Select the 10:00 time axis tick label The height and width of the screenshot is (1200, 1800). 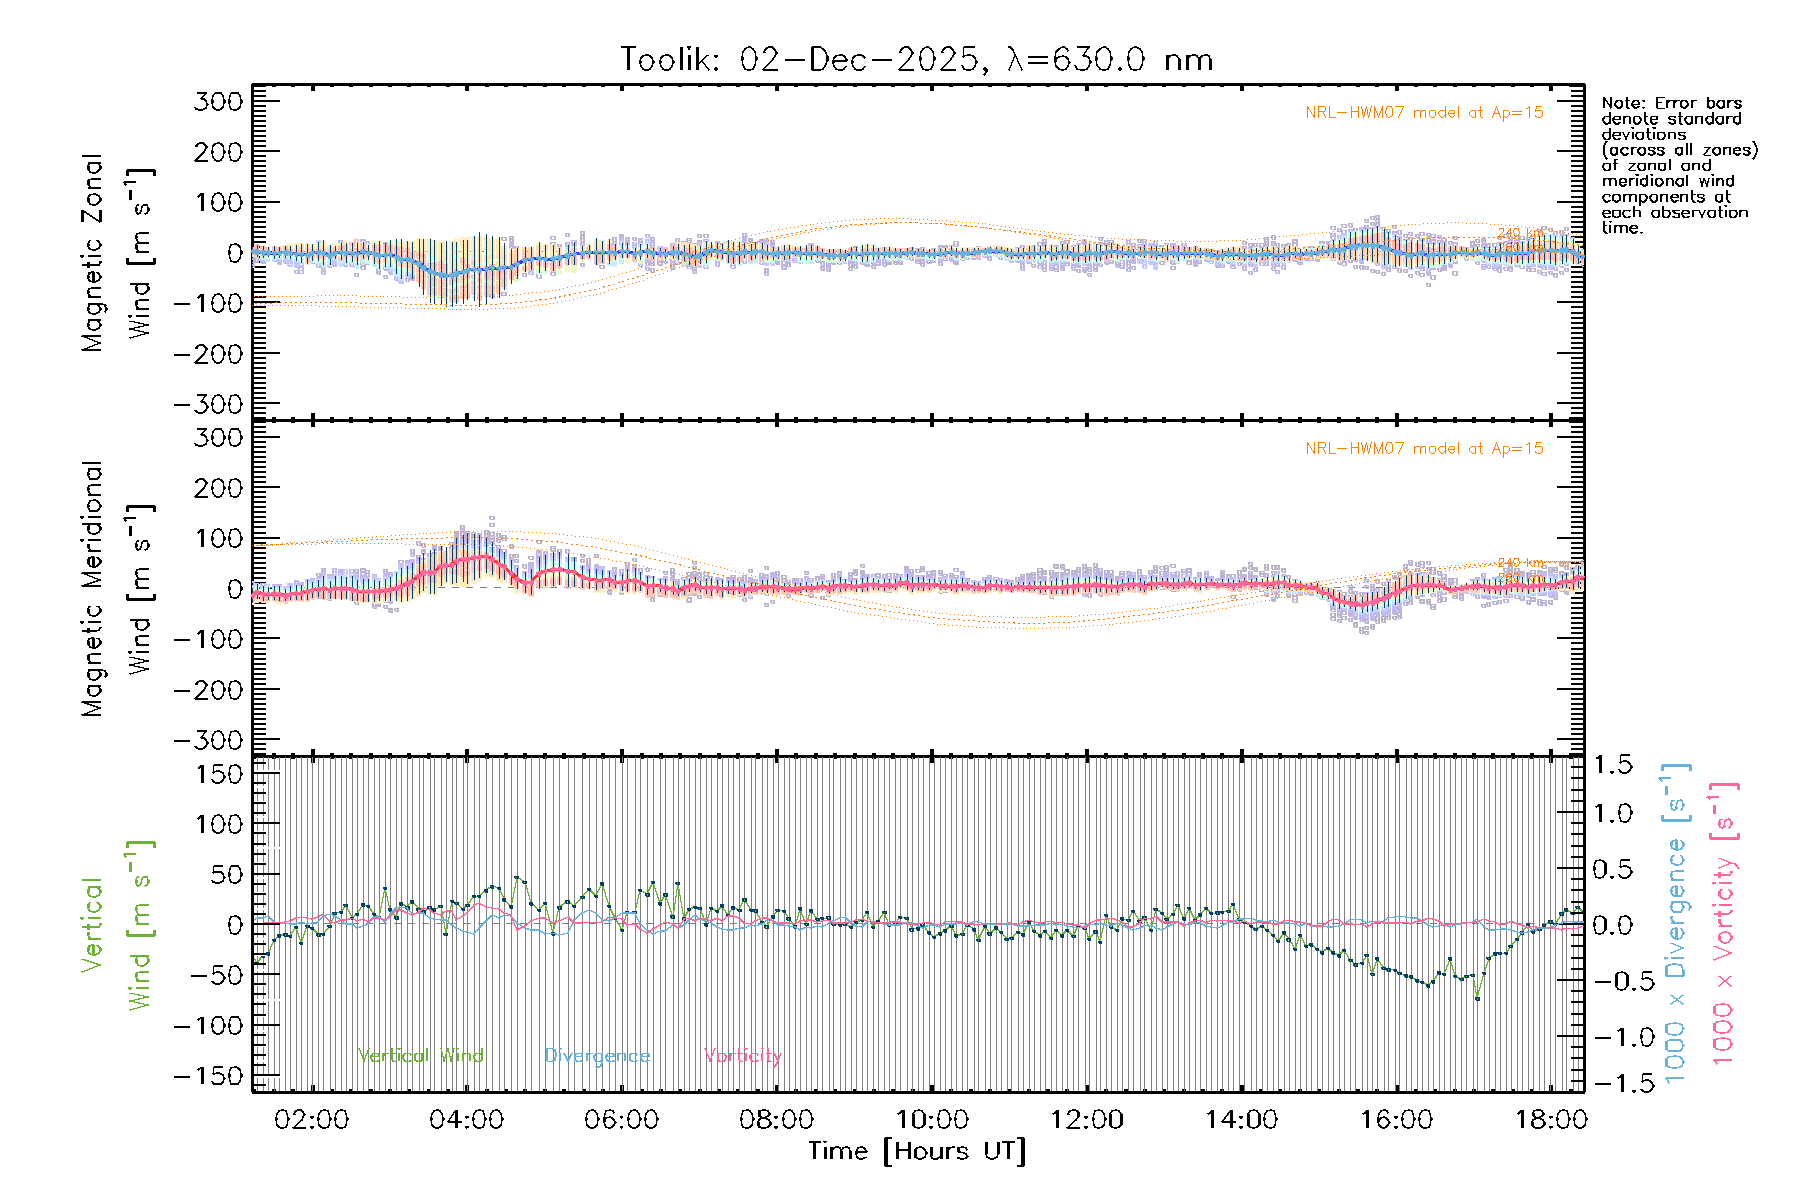pyautogui.click(x=931, y=1120)
